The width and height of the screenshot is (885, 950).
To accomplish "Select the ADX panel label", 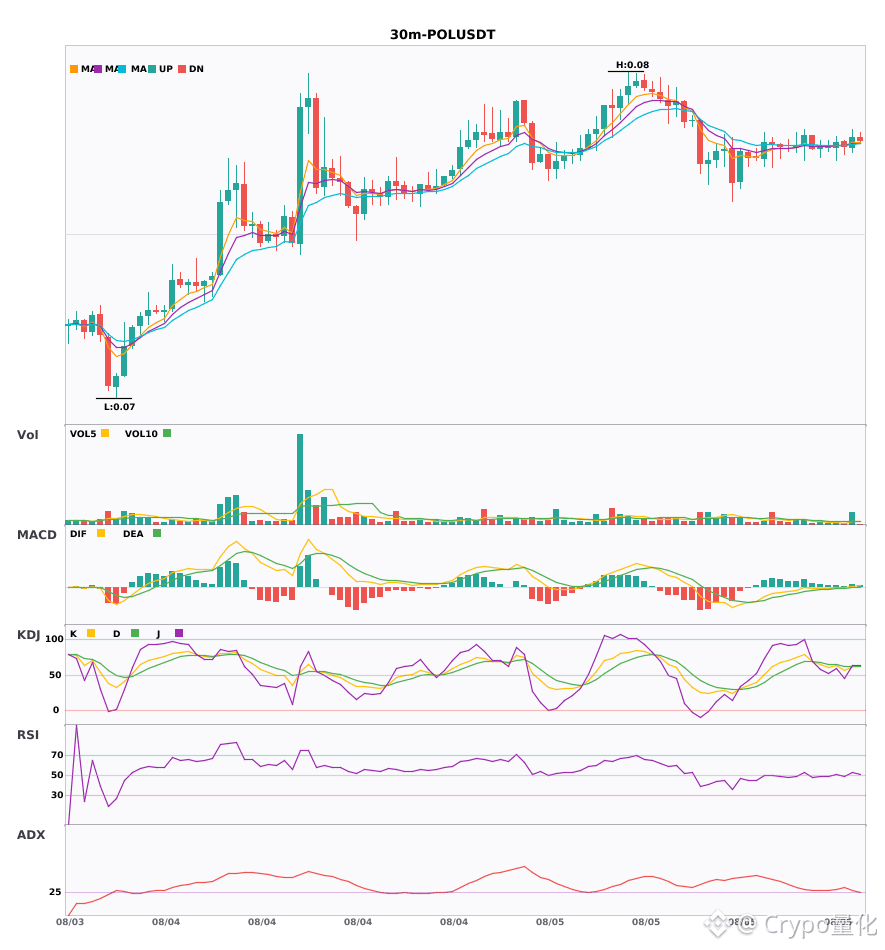I will (x=31, y=835).
